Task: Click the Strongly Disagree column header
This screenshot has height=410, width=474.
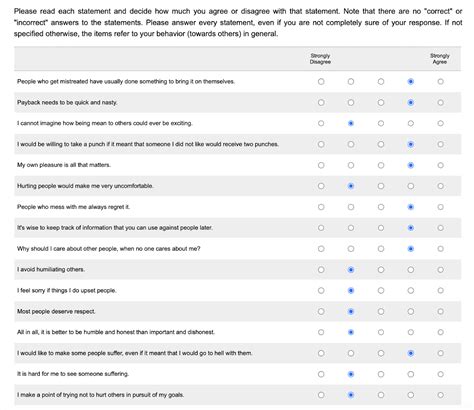Action: 320,59
